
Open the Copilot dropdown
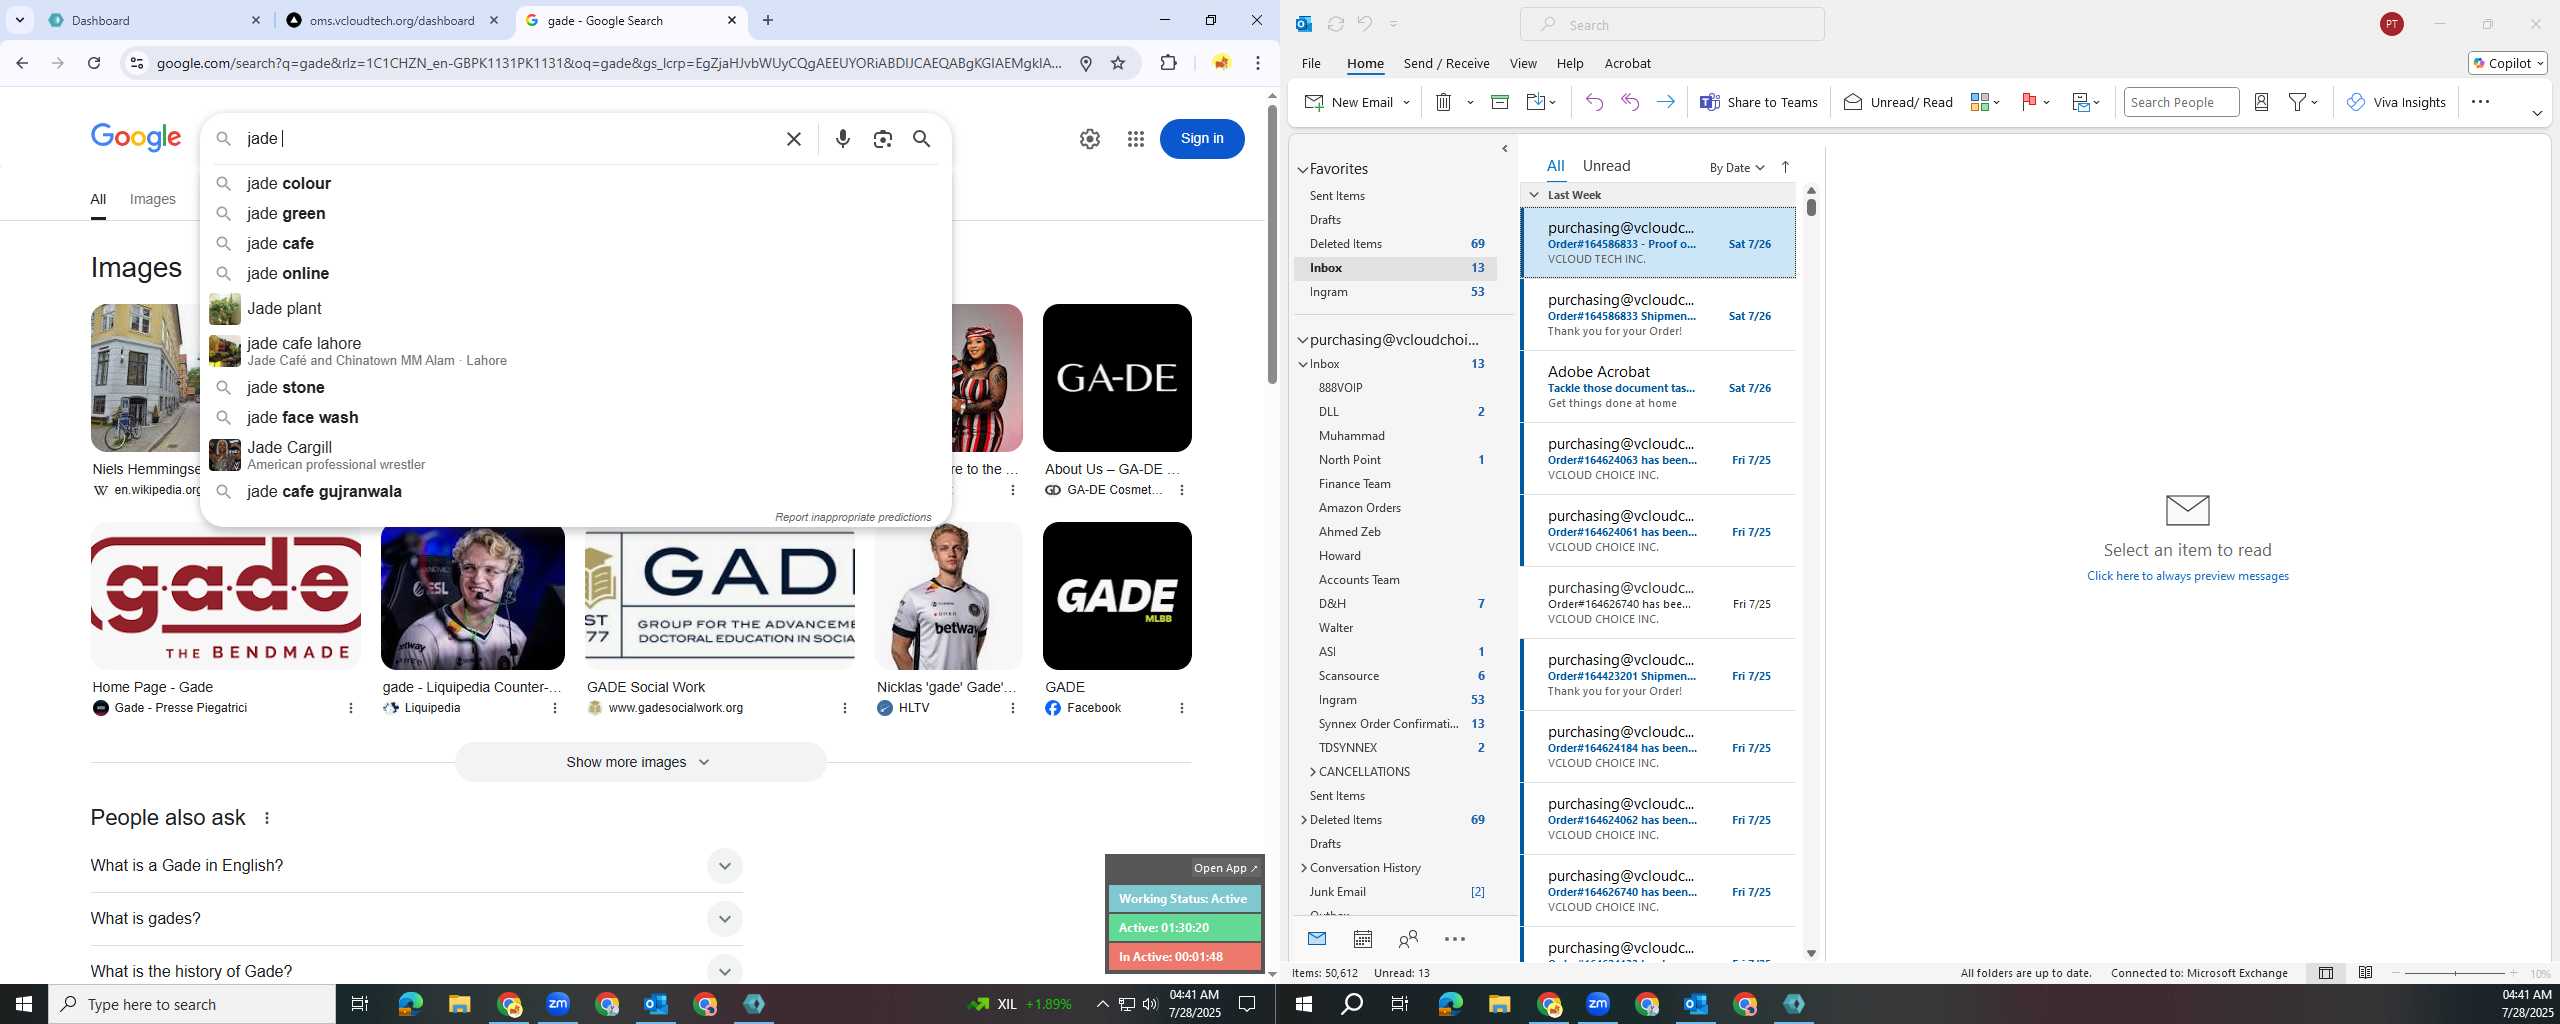pos(2508,63)
